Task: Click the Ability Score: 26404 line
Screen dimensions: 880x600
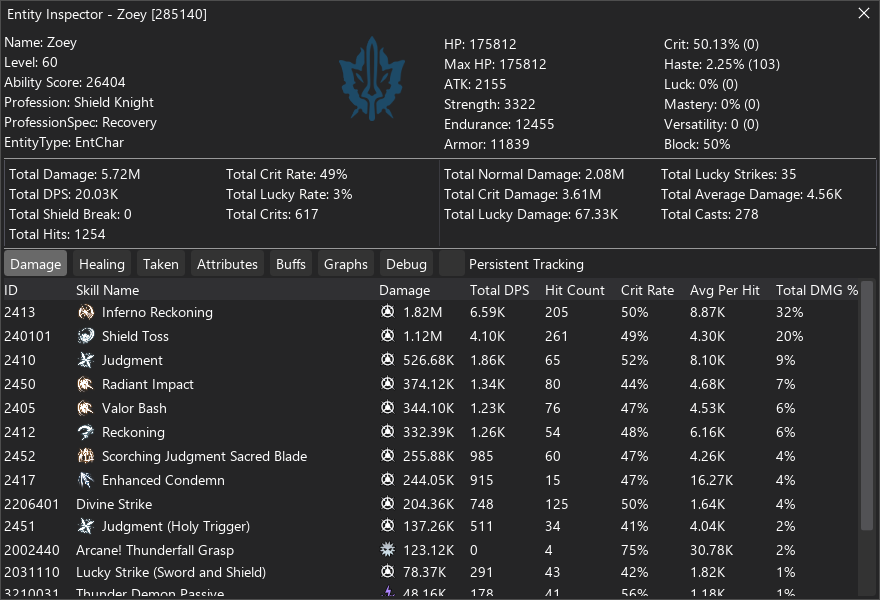Action: [x=65, y=82]
